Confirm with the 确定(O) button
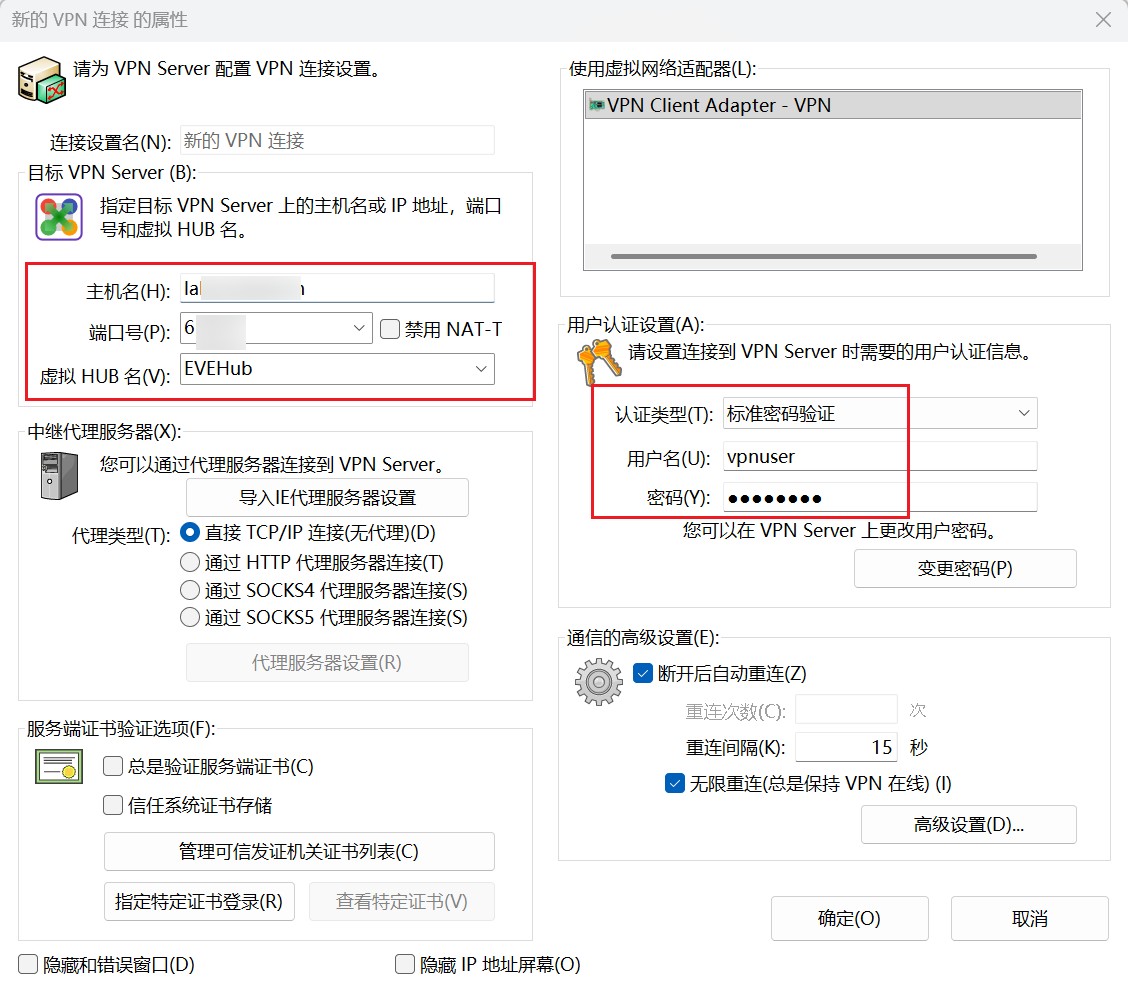Screen dimensions: 1128x984 (850, 919)
